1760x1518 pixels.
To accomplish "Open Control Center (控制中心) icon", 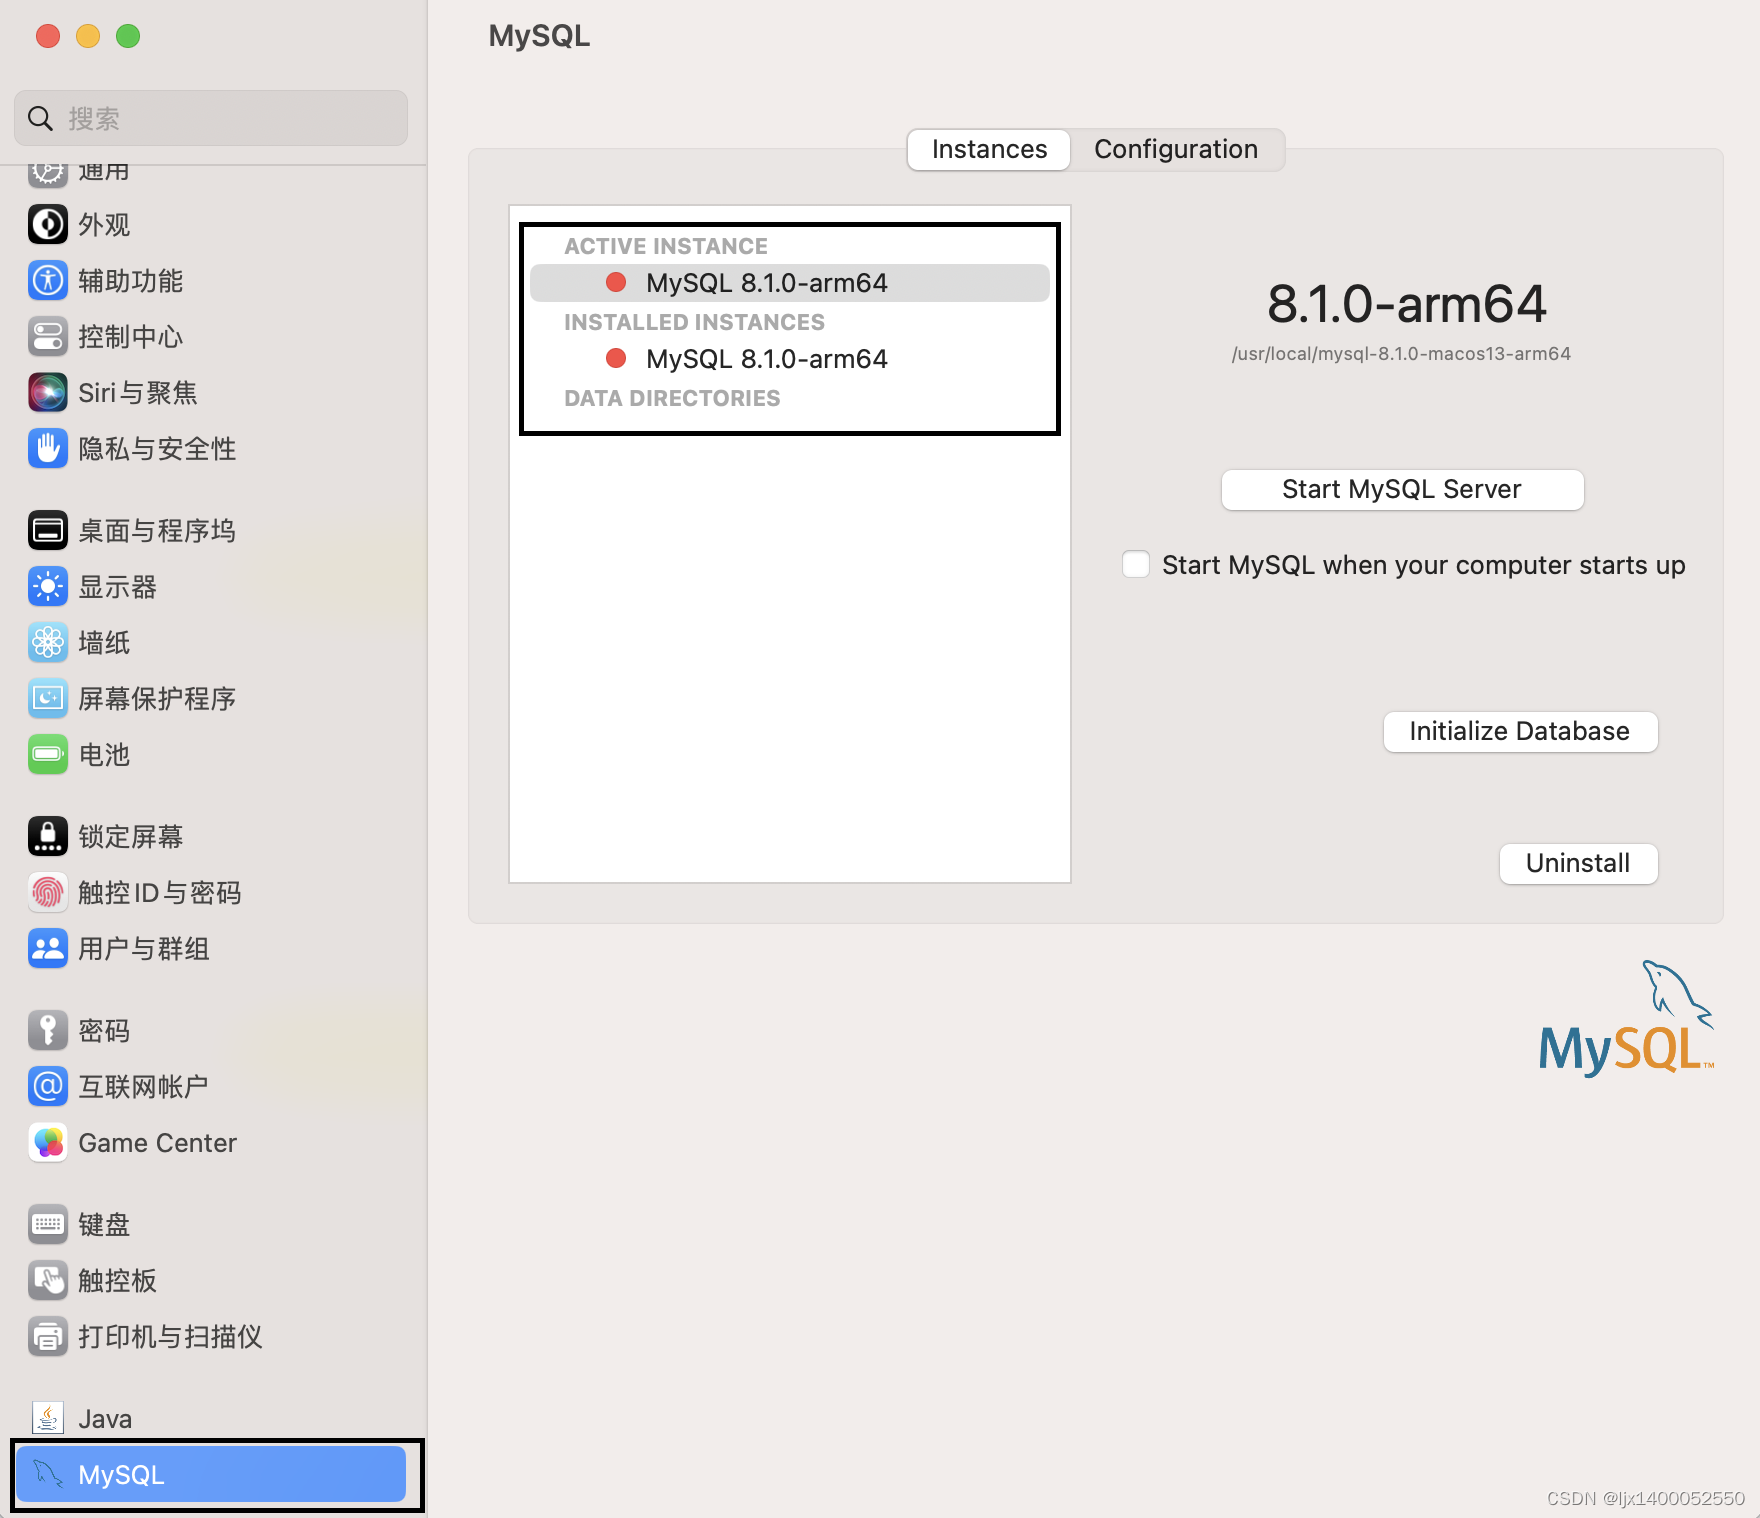I will [48, 337].
